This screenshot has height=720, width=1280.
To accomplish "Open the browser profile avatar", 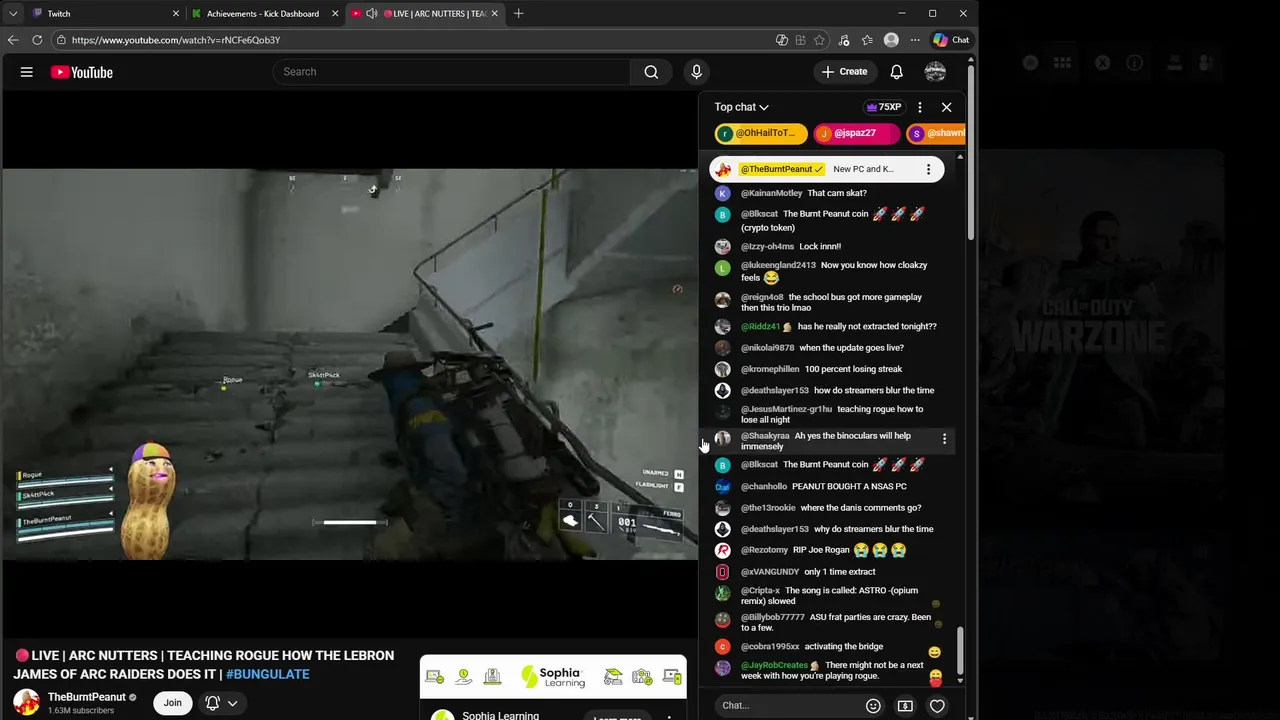I will (x=891, y=40).
